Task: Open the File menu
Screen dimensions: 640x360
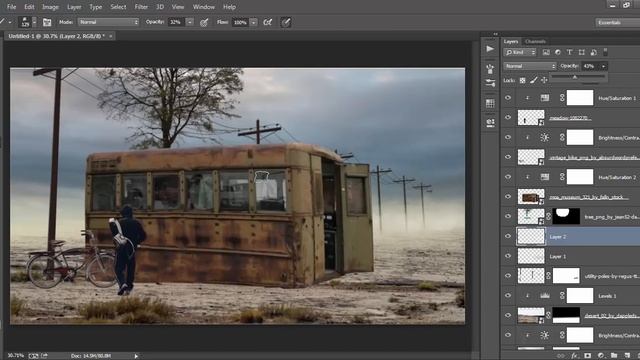Action: (x=11, y=7)
